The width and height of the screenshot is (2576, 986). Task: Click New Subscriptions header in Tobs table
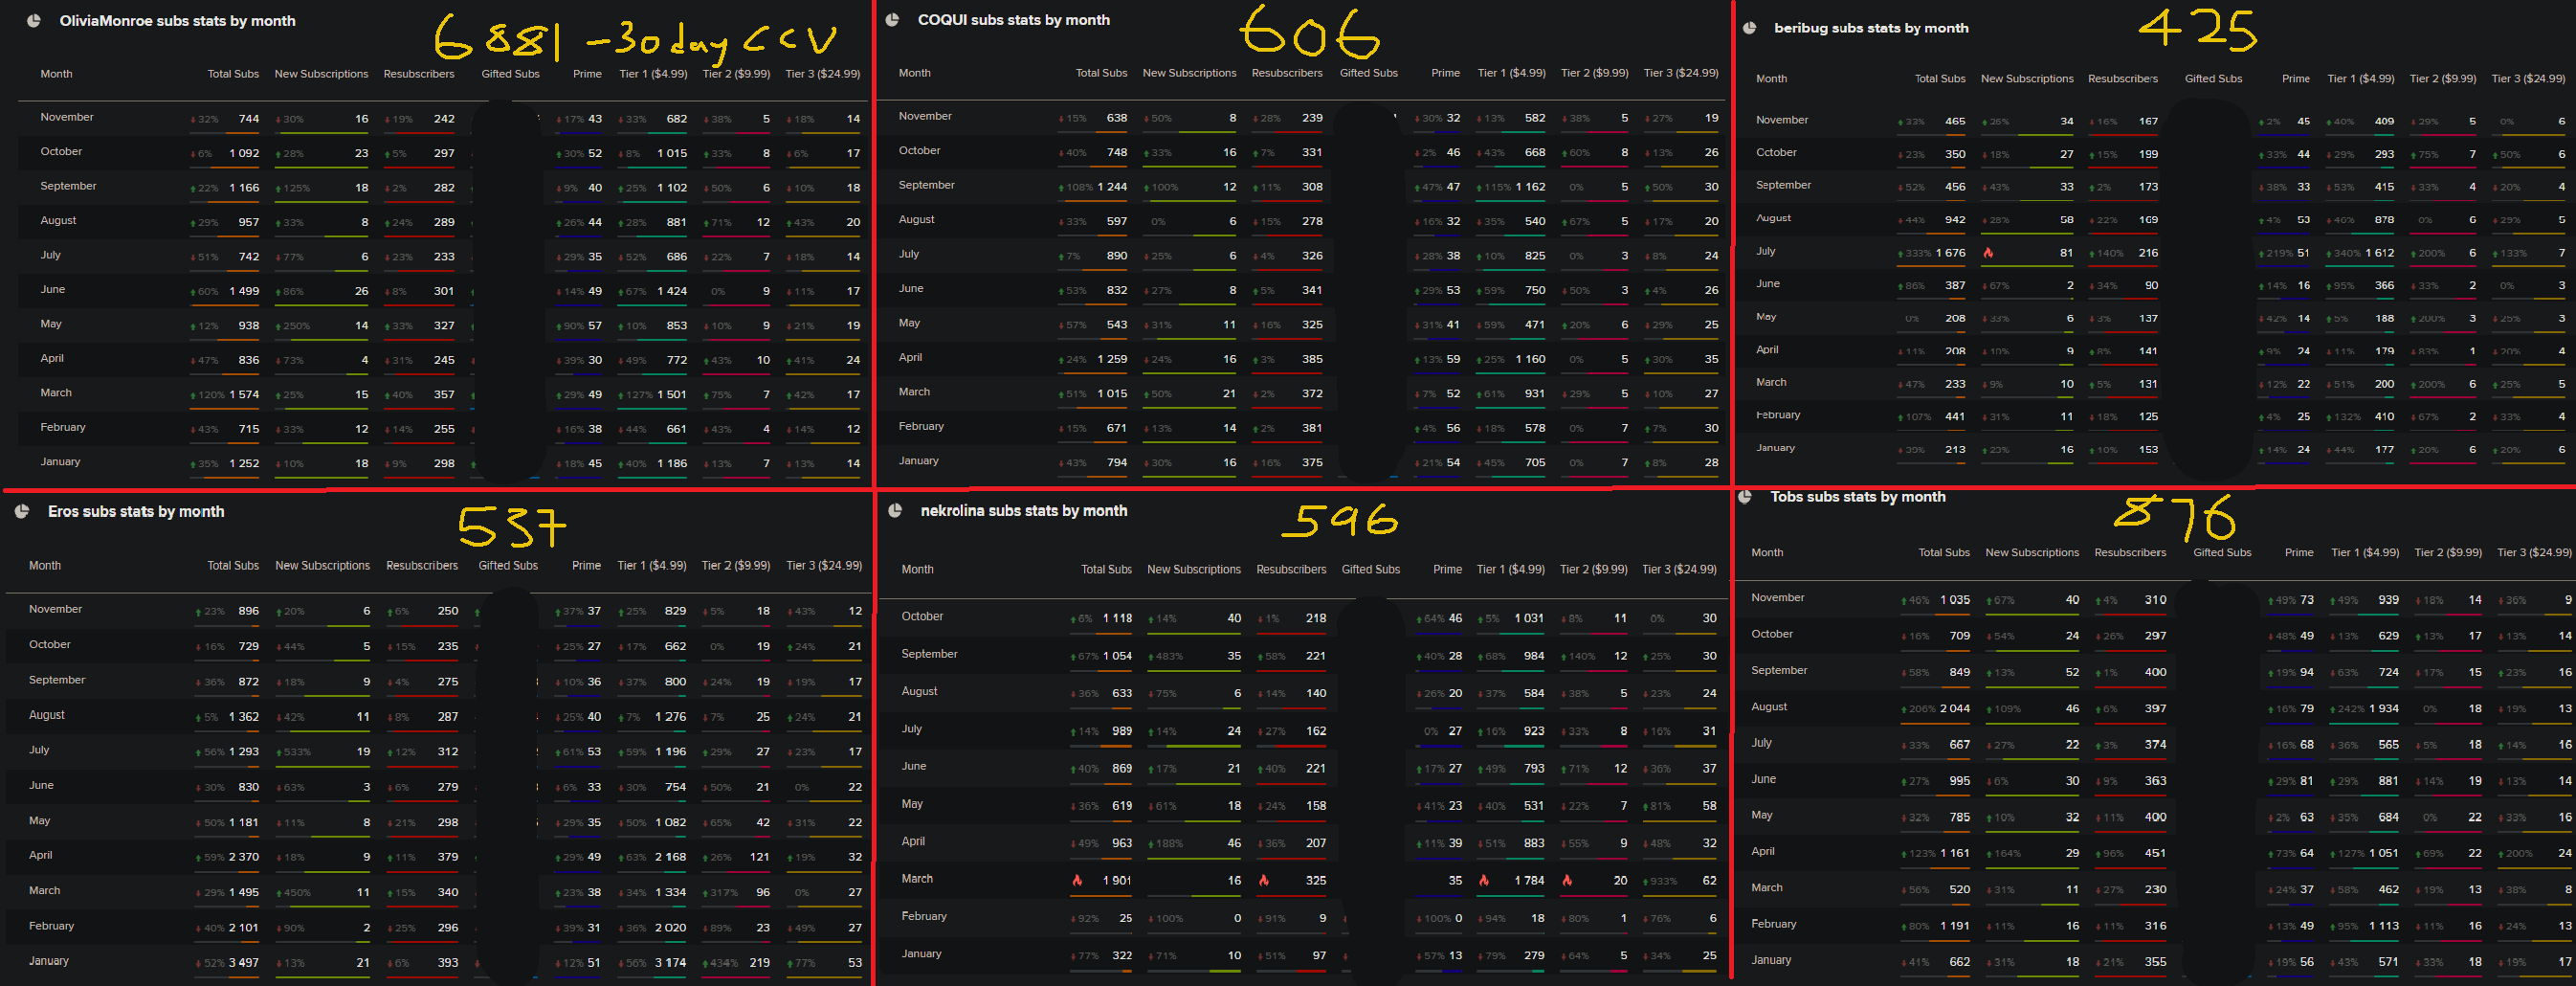tap(2032, 553)
